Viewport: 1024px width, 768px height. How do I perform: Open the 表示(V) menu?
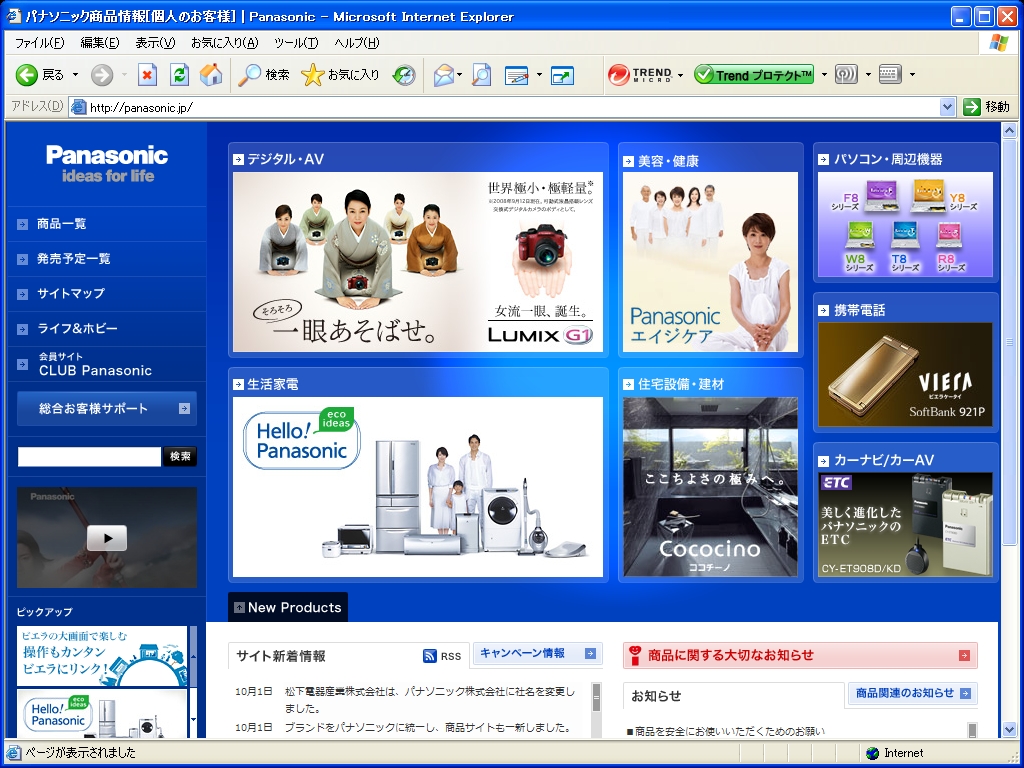click(x=155, y=43)
